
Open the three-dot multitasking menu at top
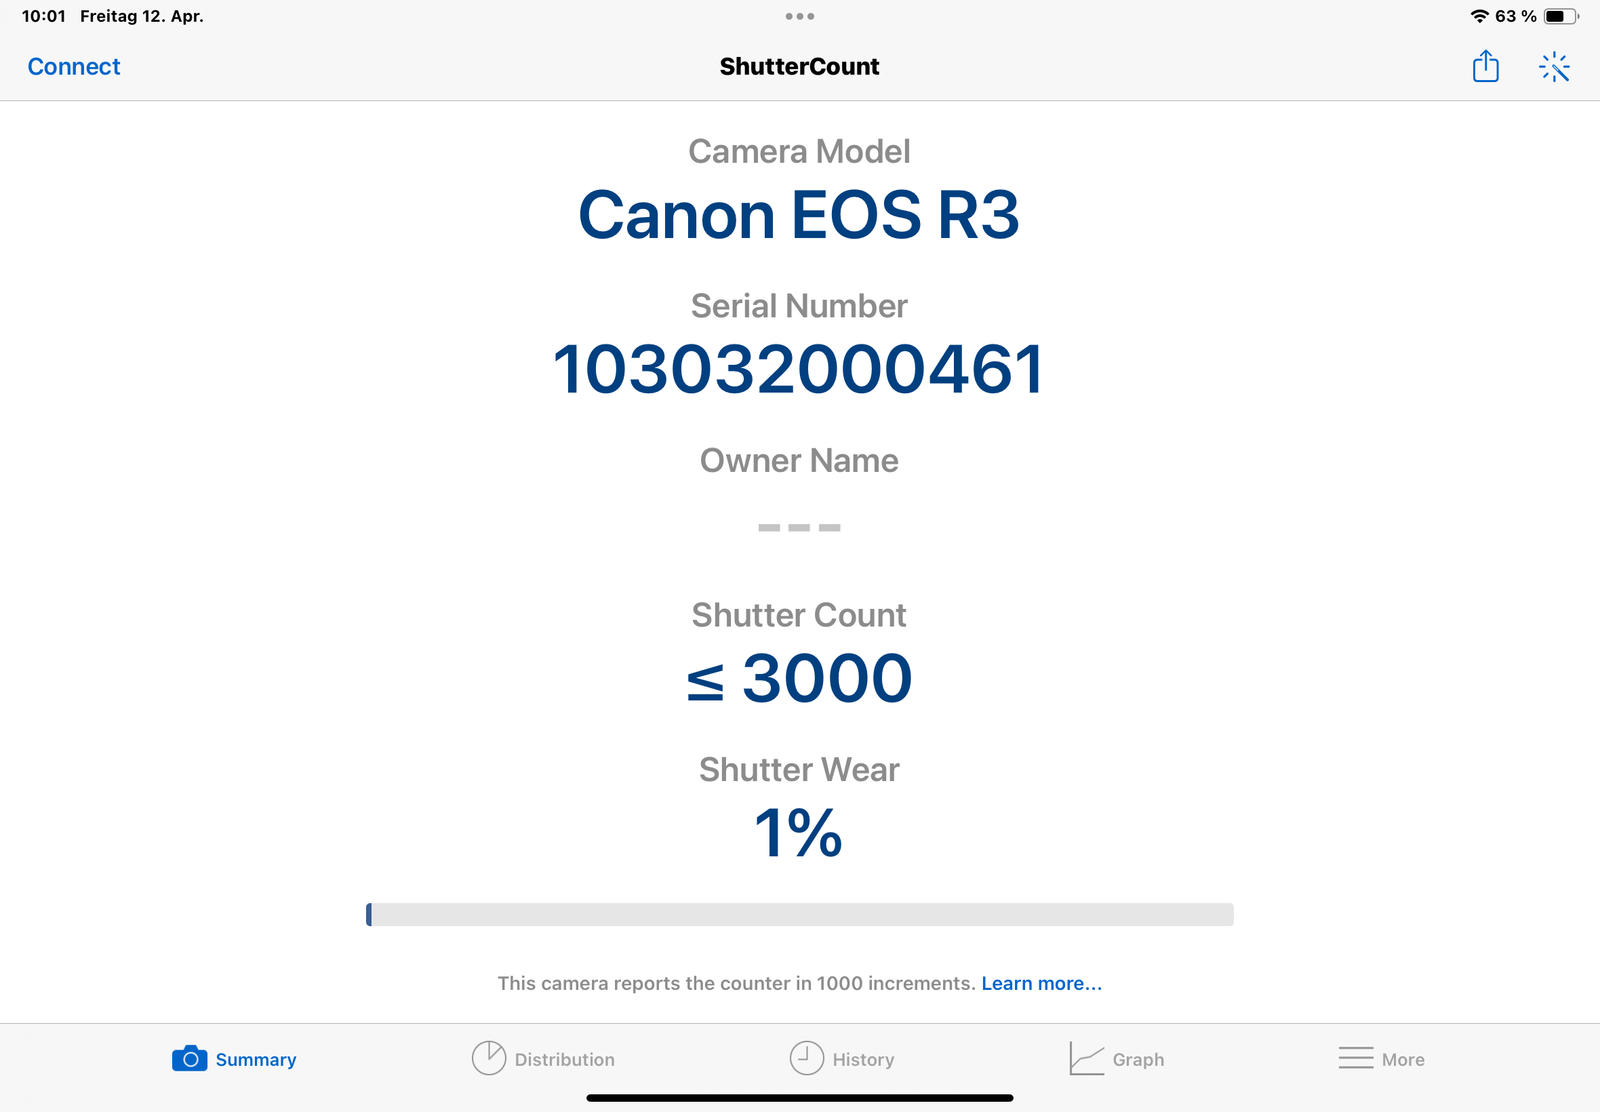point(800,16)
